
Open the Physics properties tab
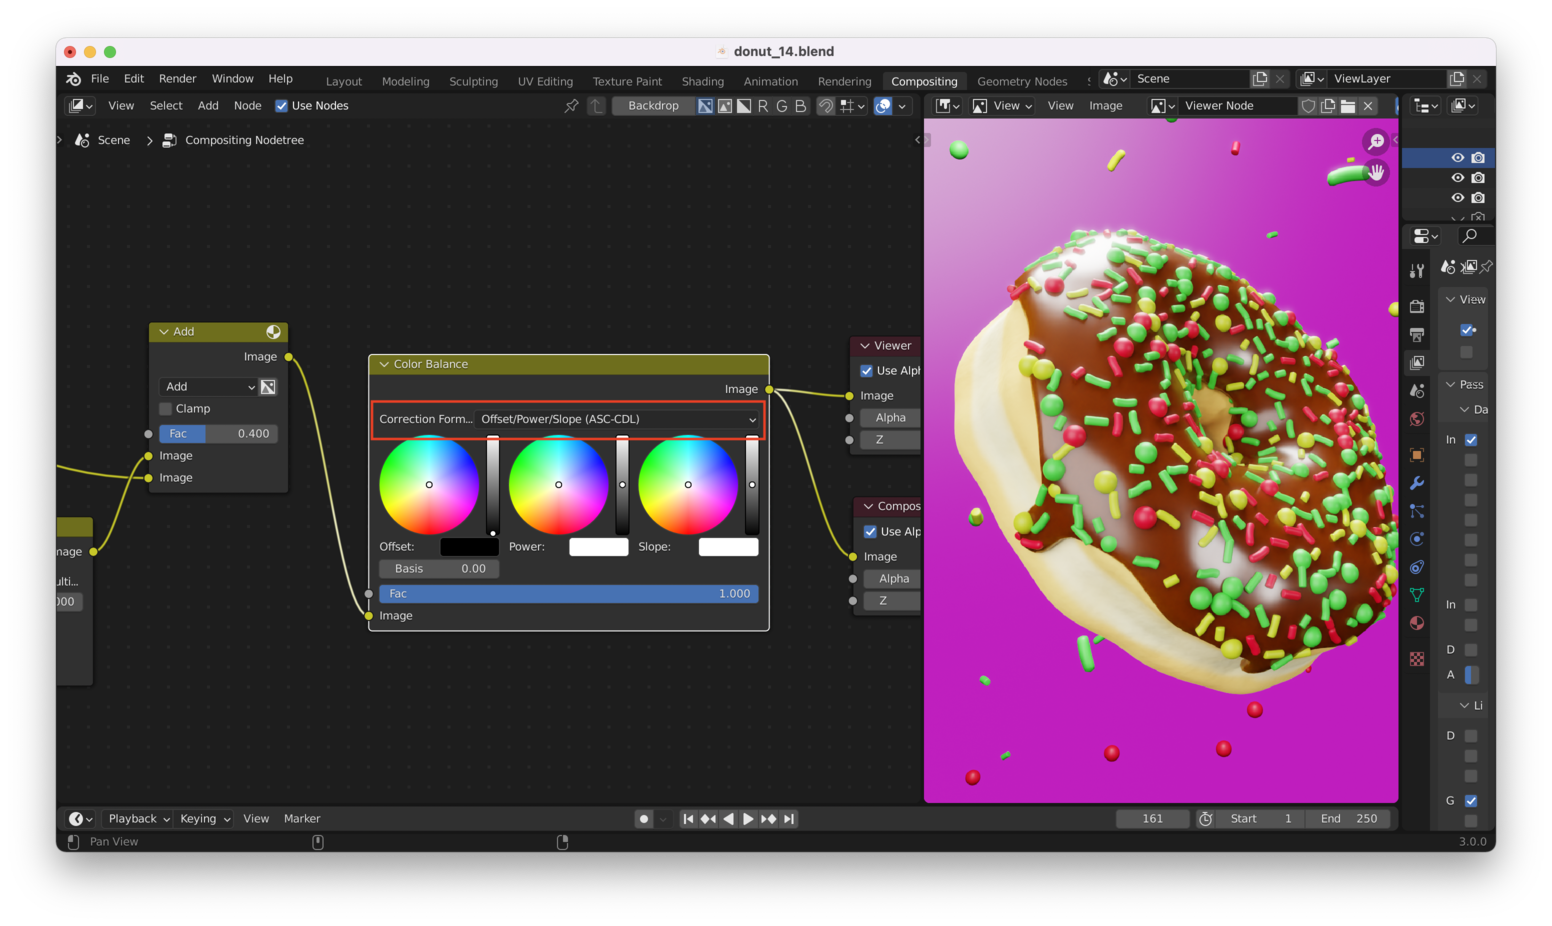coord(1417,537)
